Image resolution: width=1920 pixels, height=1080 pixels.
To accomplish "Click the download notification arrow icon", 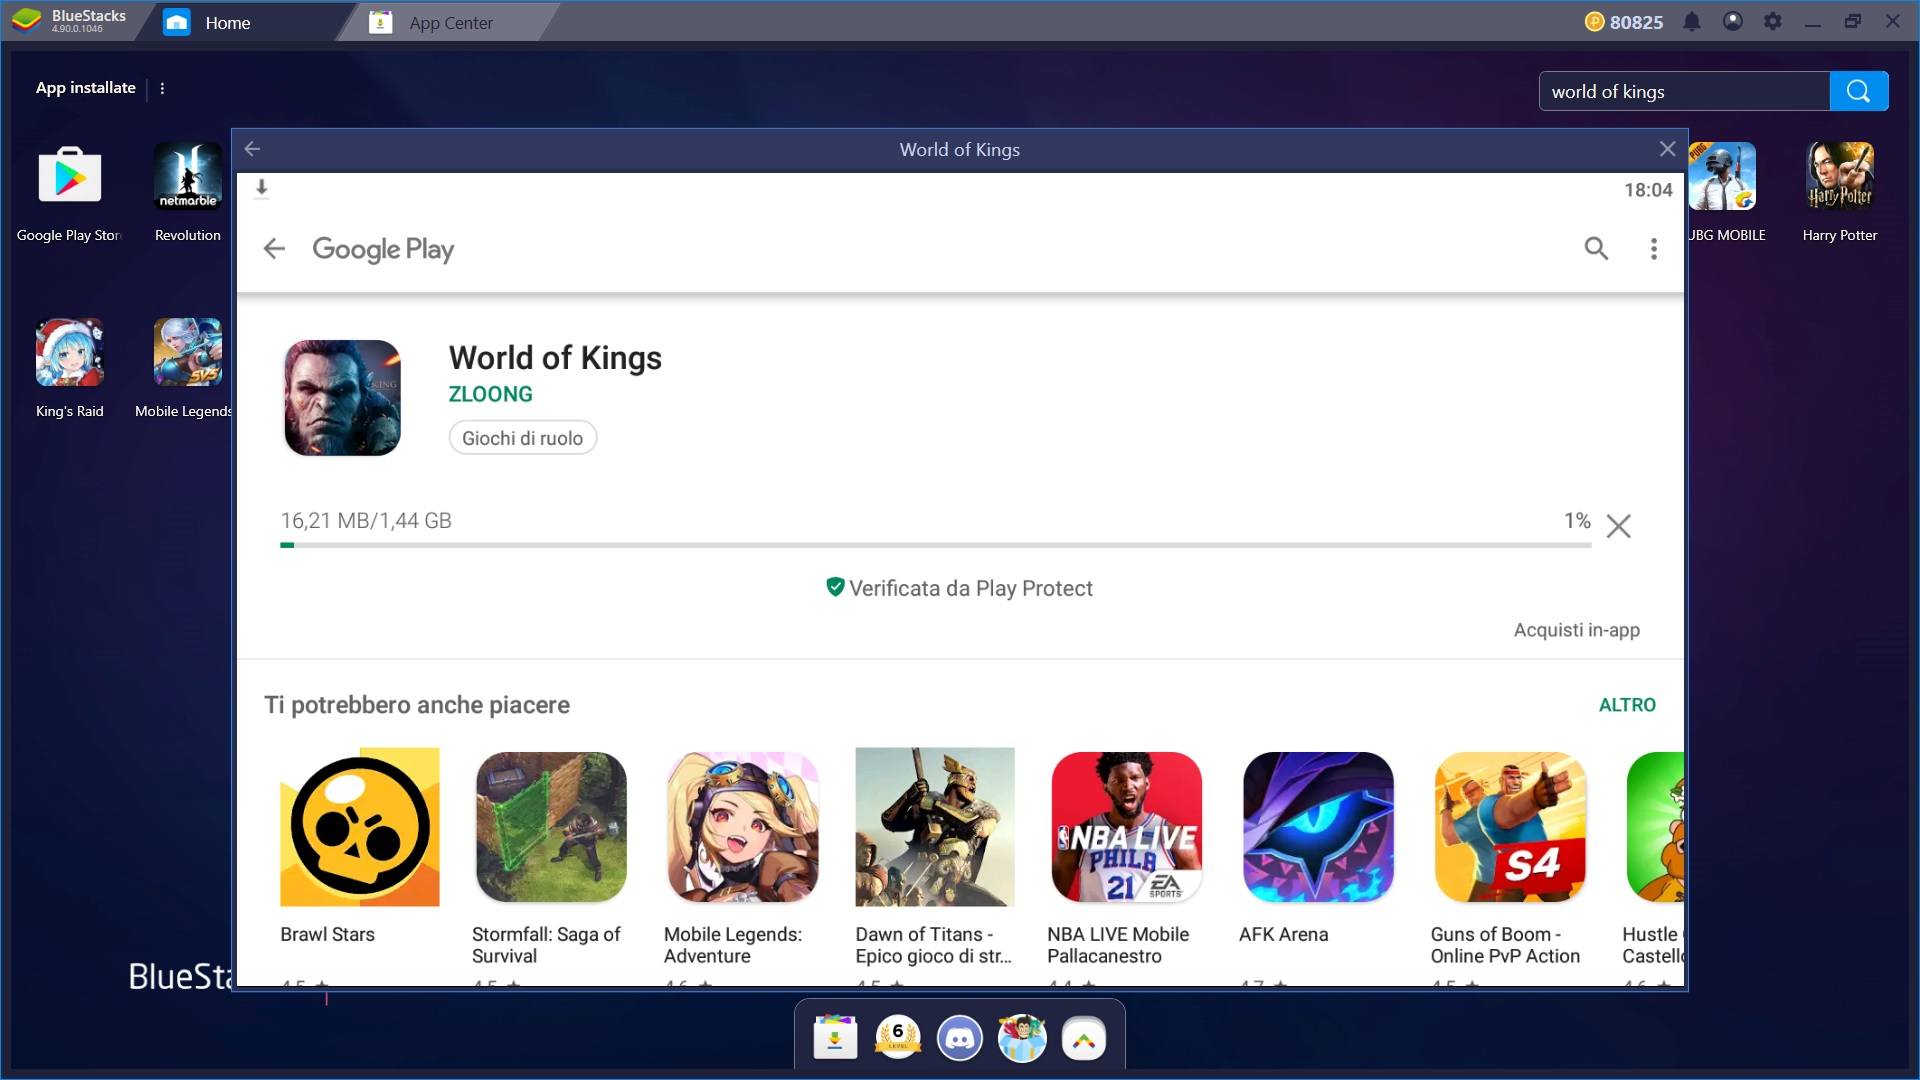I will point(261,188).
